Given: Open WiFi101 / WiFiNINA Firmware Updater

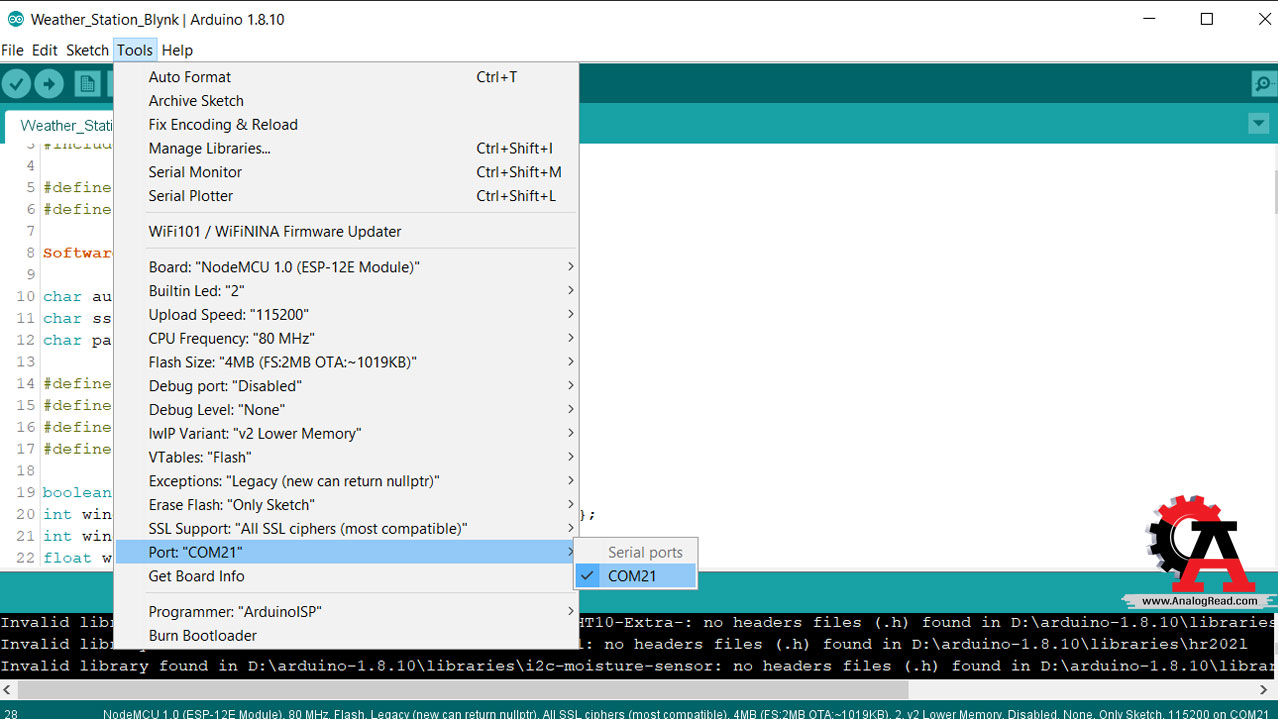Looking at the screenshot, I should click(x=346, y=231).
